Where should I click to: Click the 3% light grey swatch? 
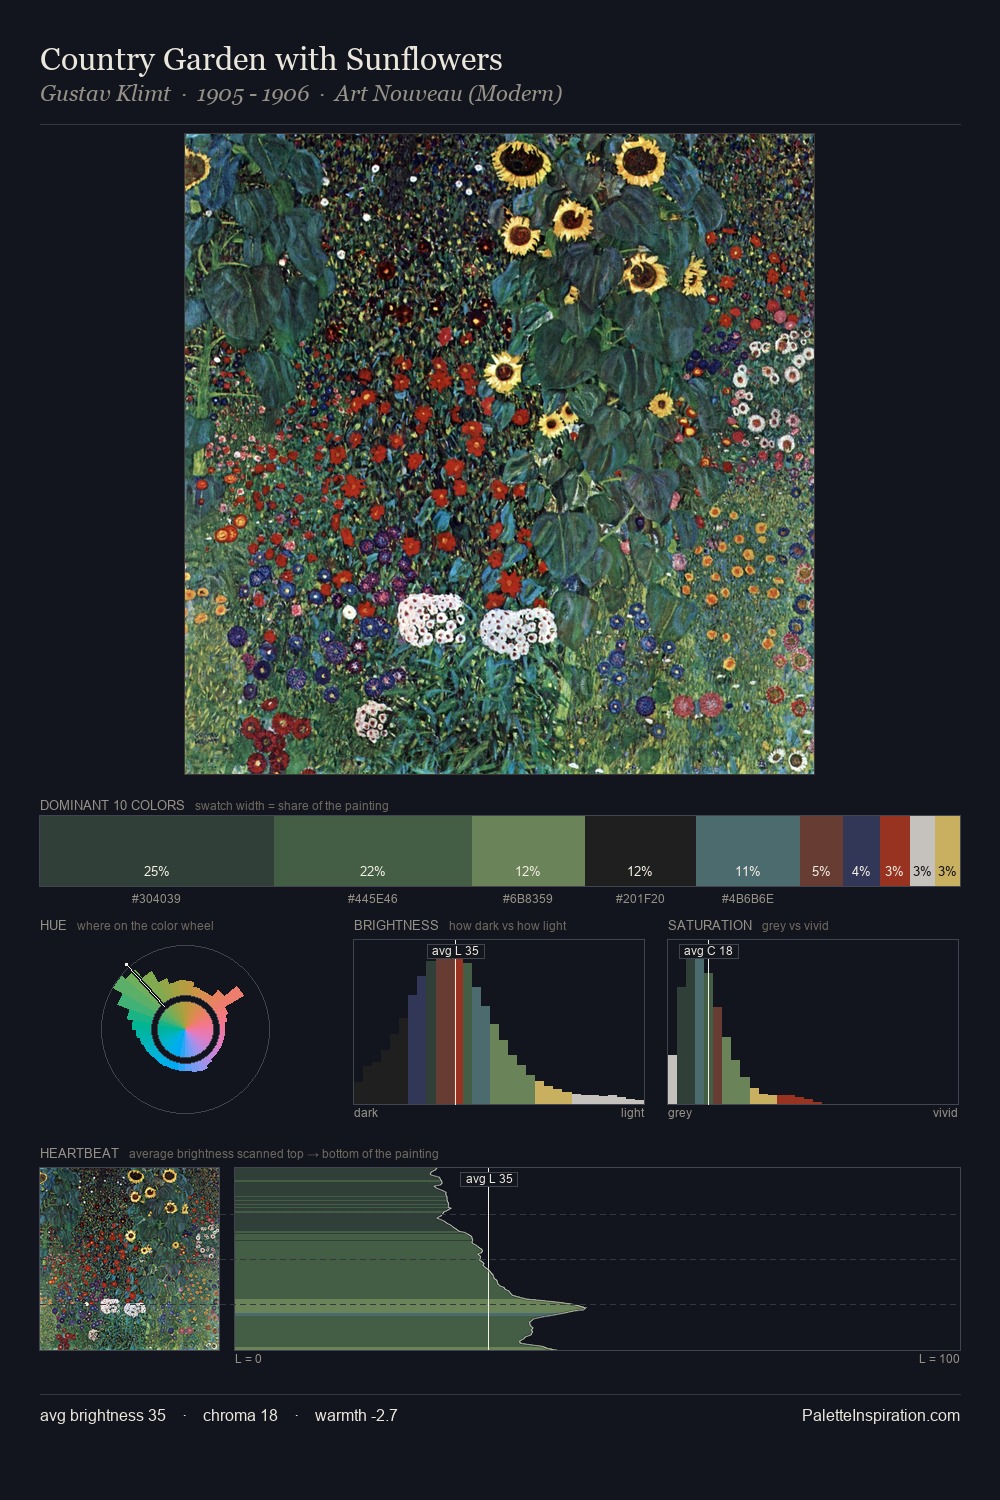pyautogui.click(x=922, y=851)
